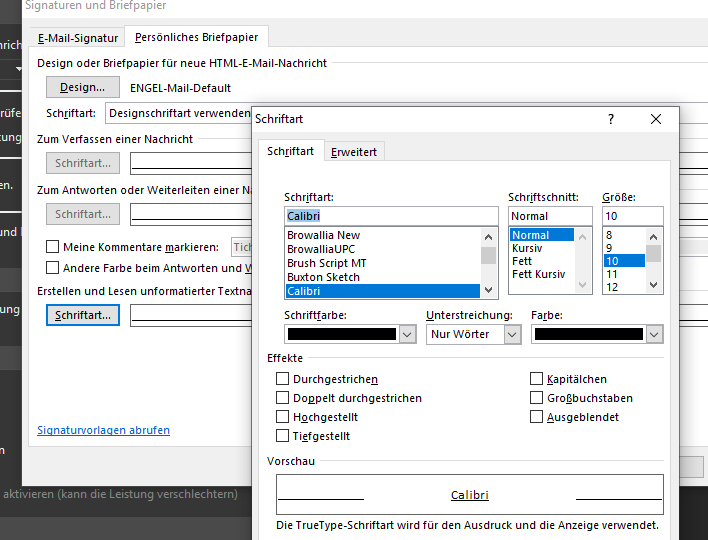This screenshot has width=708, height=540.
Task: Select size 8 in Größe list
Action: (624, 235)
